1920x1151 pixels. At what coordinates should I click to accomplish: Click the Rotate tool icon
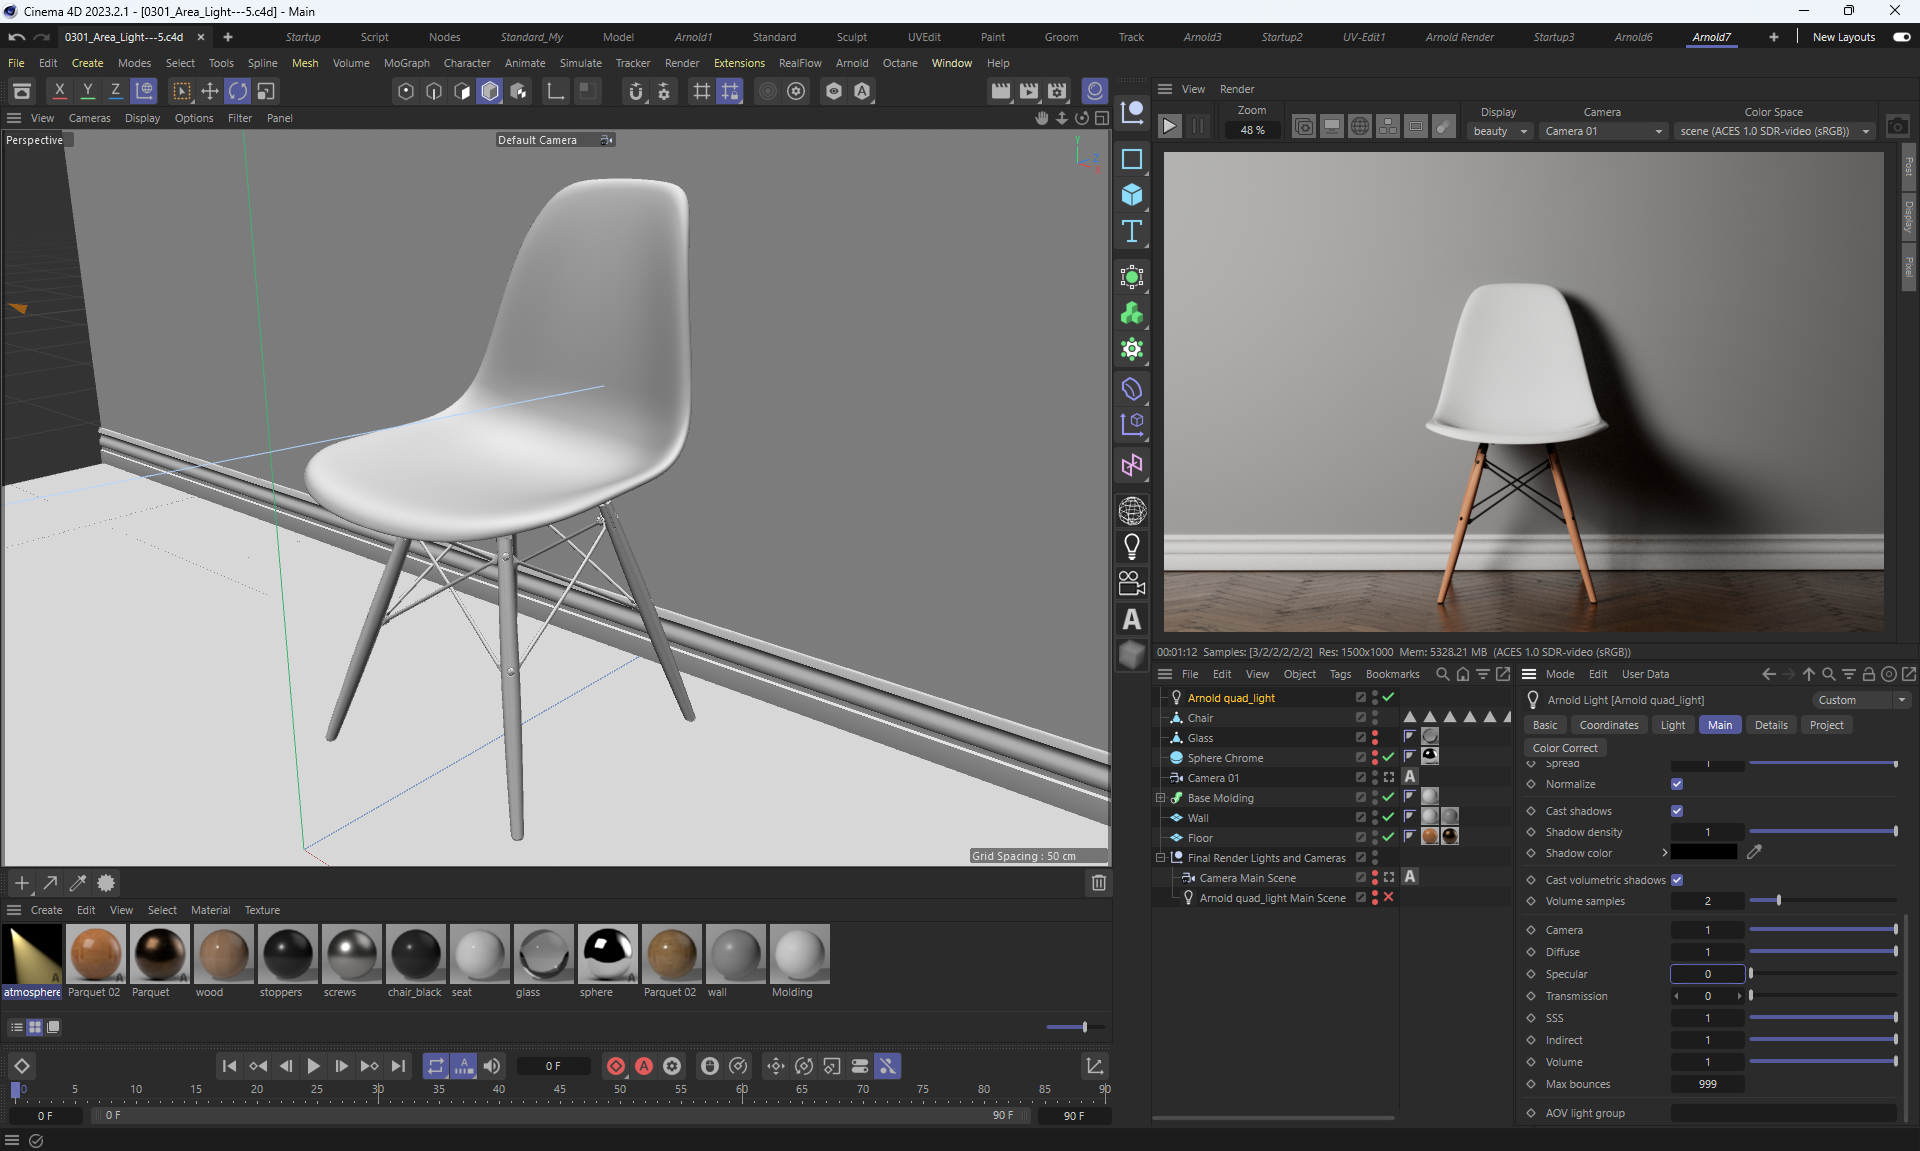[237, 91]
